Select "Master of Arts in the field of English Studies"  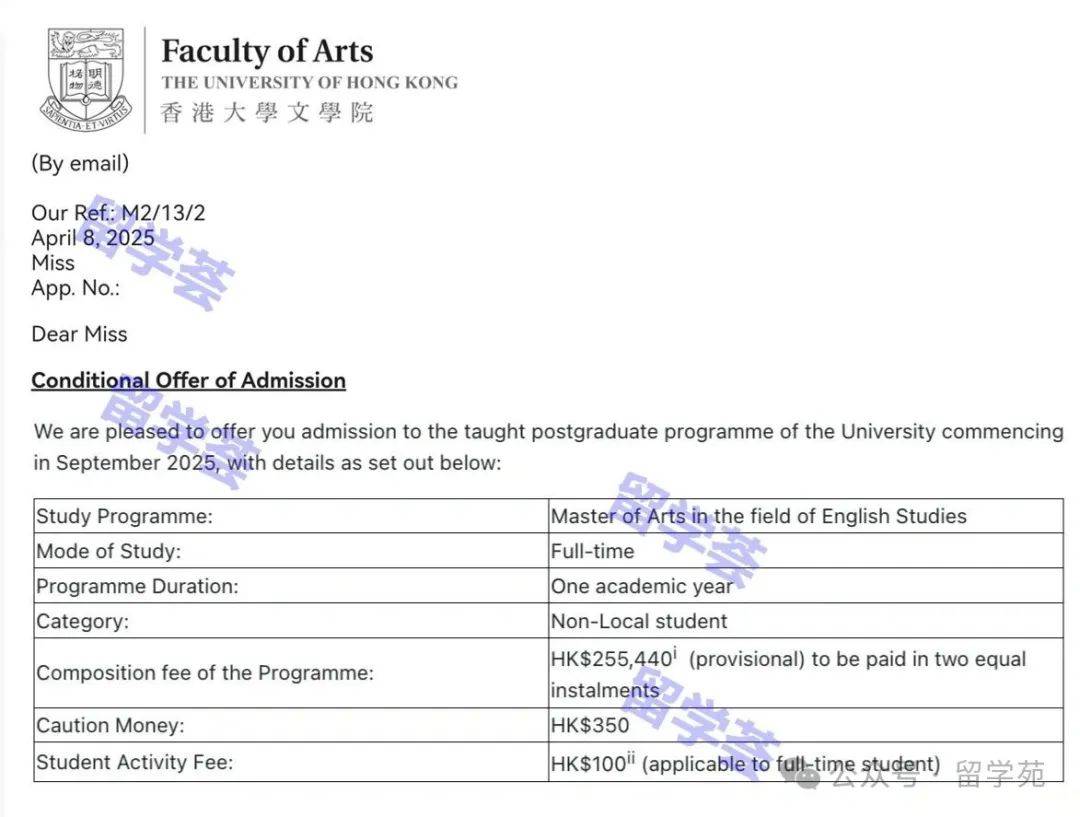(758, 517)
